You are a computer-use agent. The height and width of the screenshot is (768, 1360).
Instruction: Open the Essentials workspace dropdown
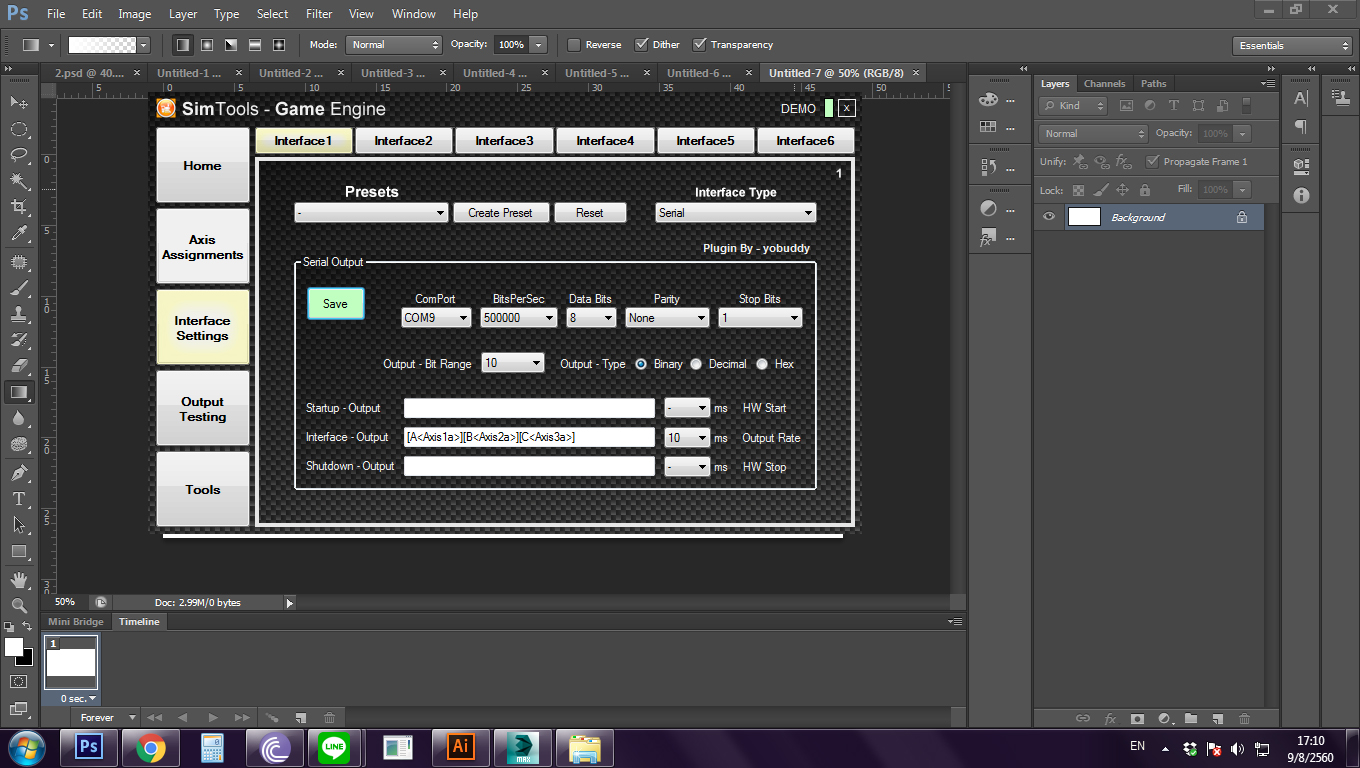tap(1292, 45)
